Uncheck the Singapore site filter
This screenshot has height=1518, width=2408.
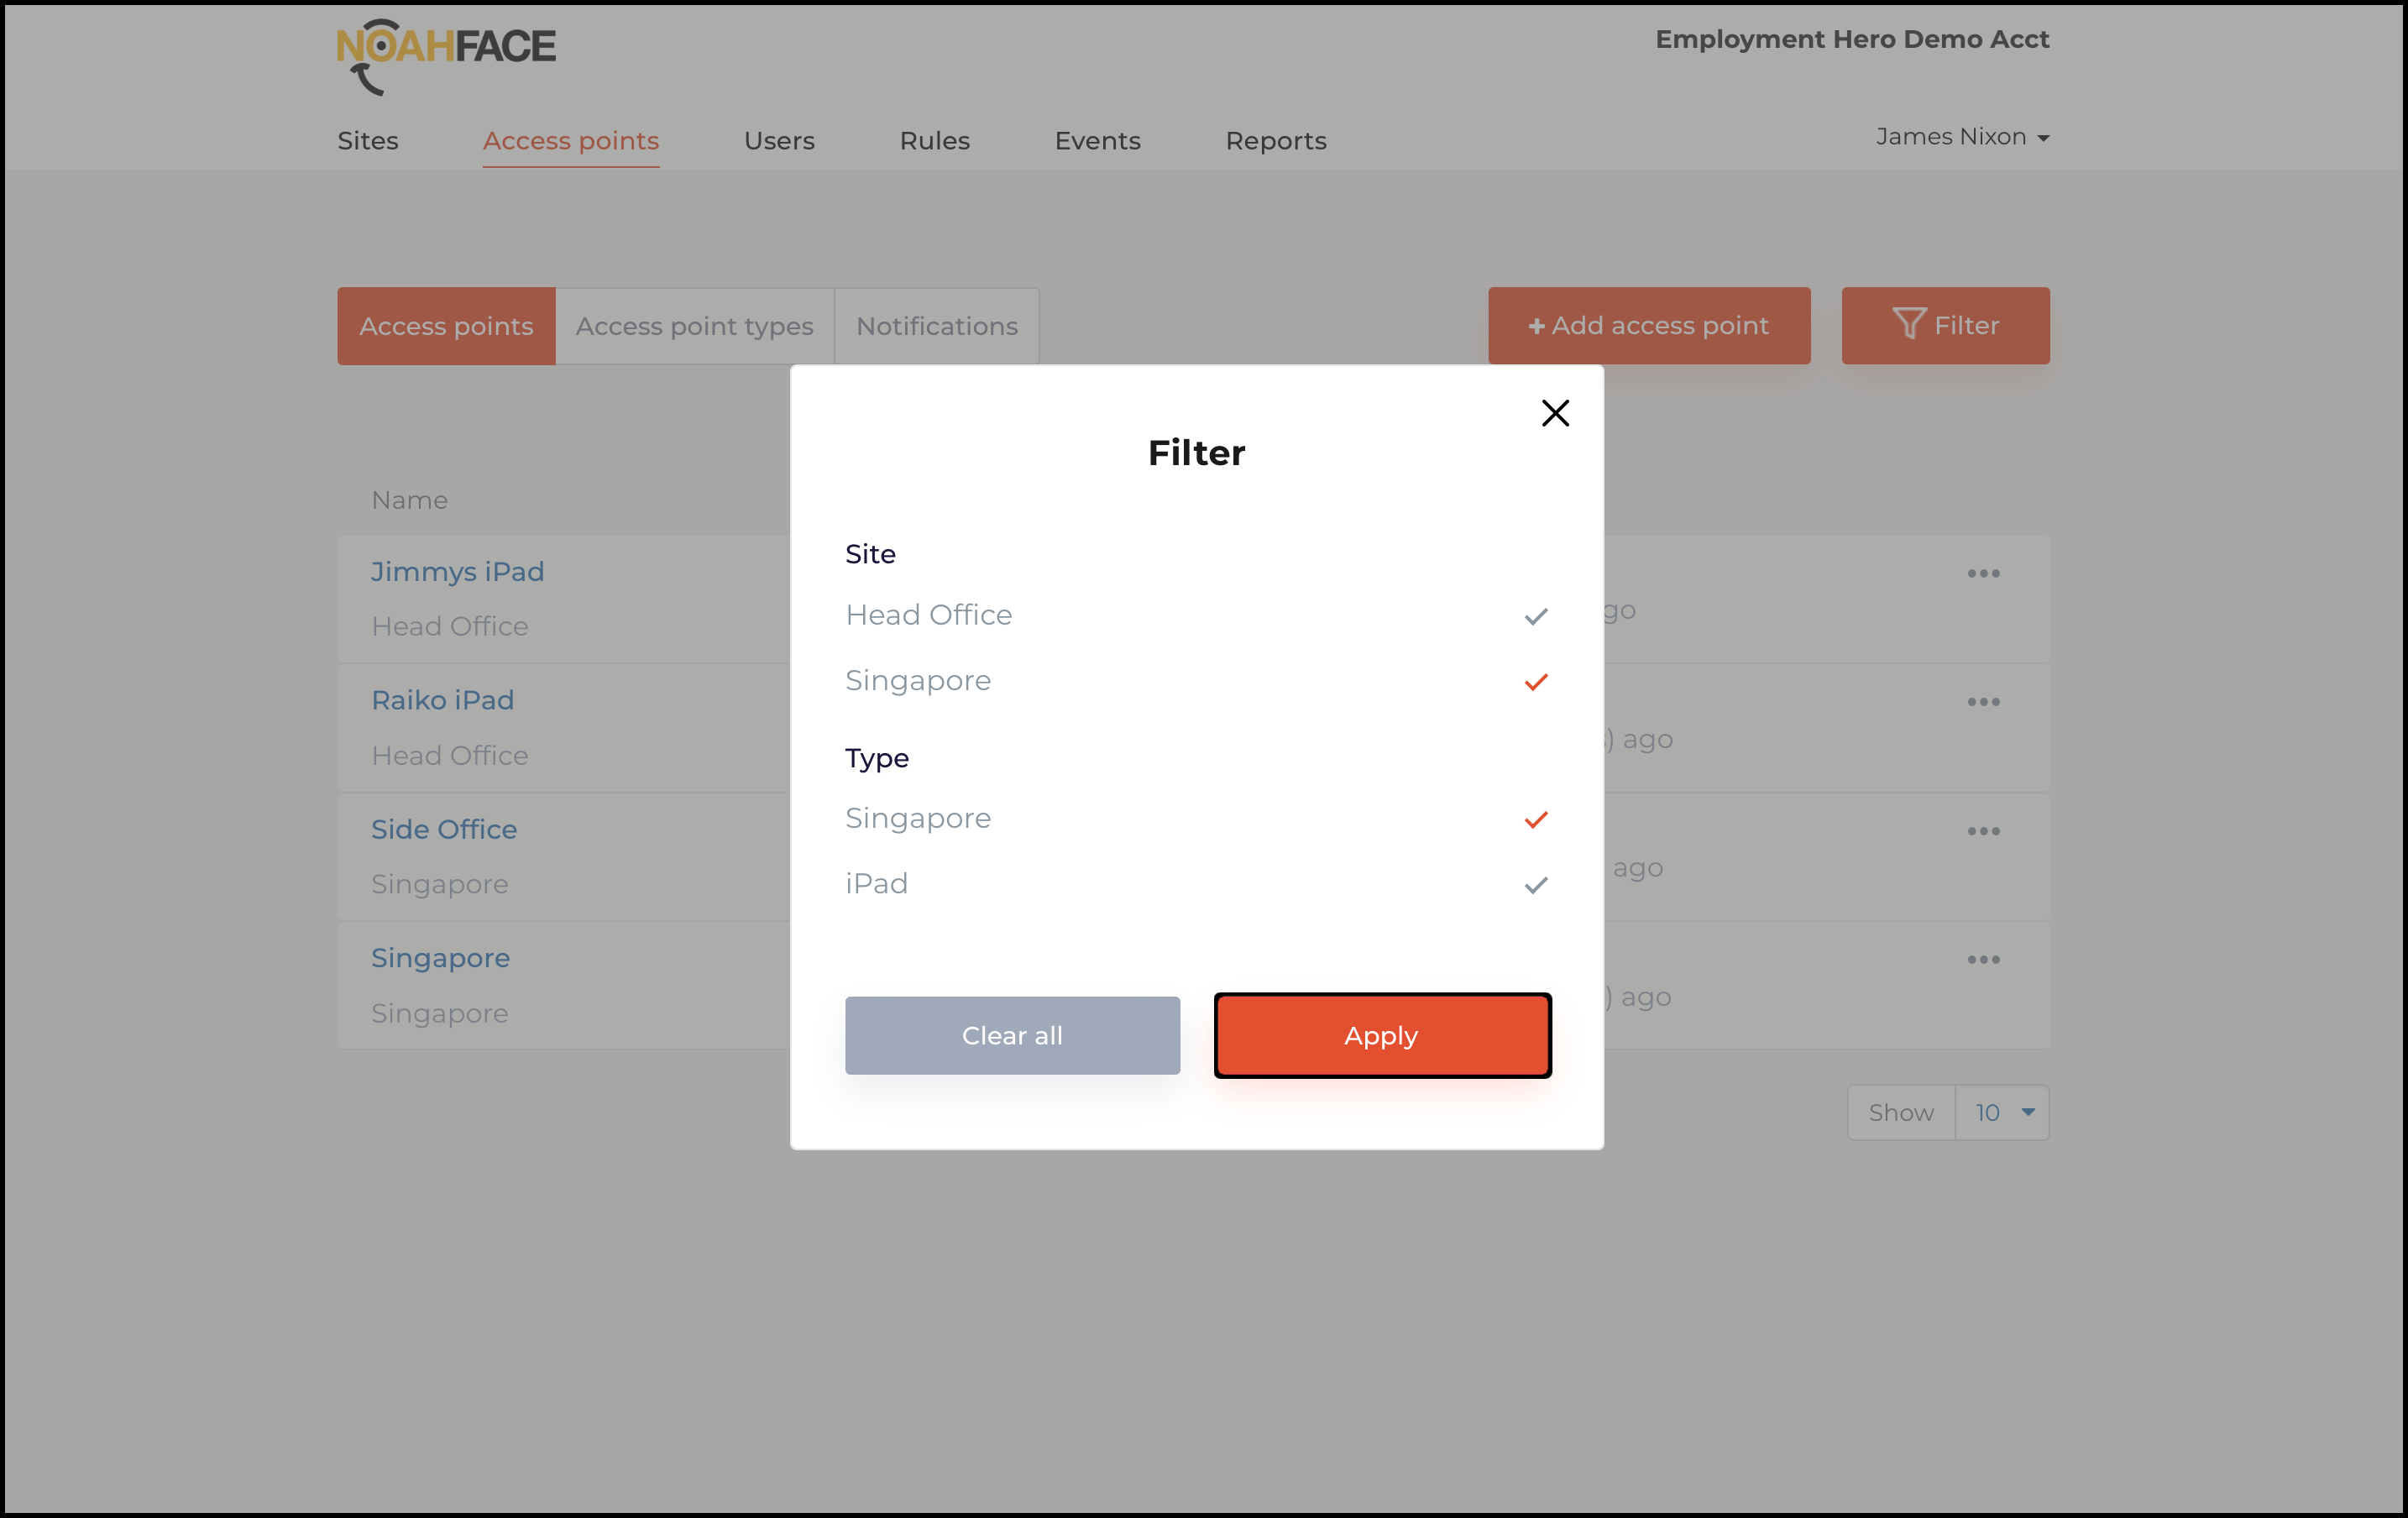click(1535, 682)
